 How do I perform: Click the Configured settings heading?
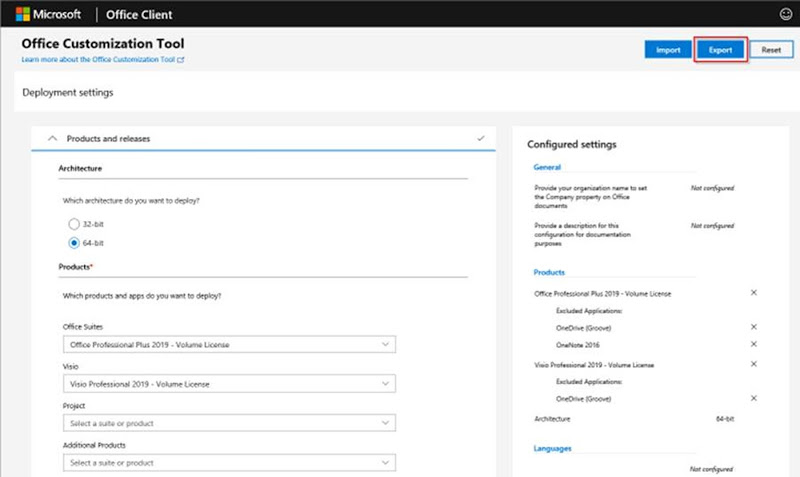coord(571,144)
